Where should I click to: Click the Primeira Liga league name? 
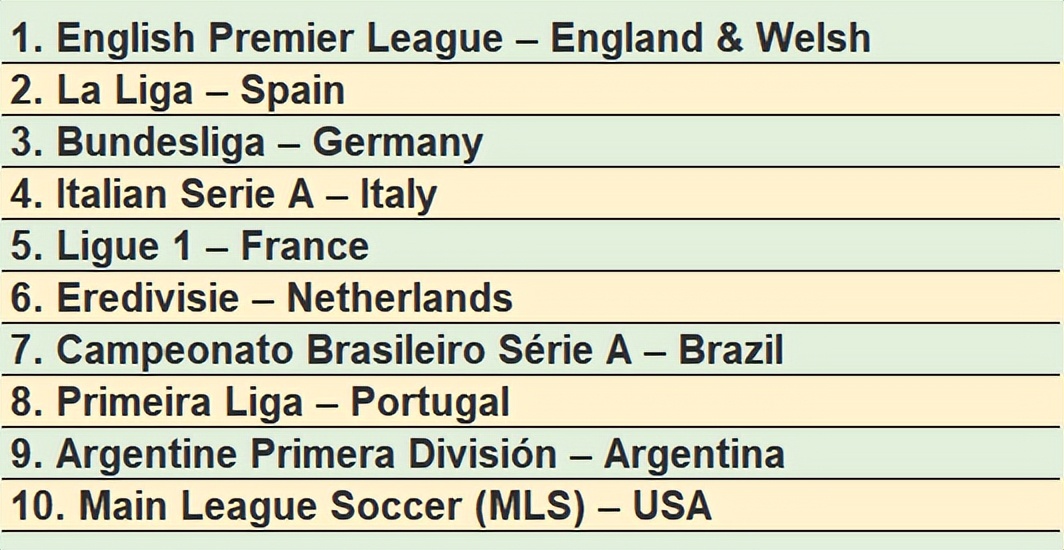pos(180,403)
